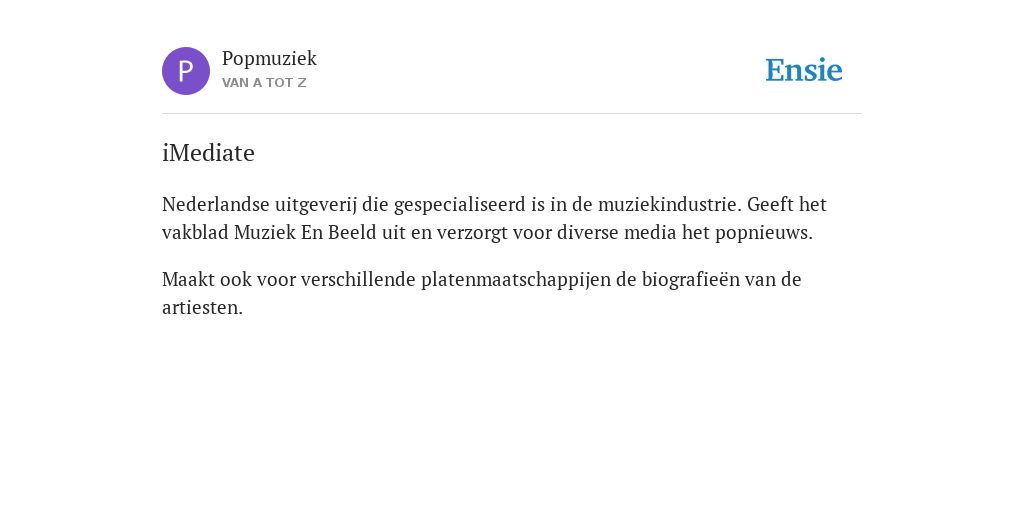The width and height of the screenshot is (1024, 512).
Task: Click the word 'verschillende'
Action: (x=359, y=280)
